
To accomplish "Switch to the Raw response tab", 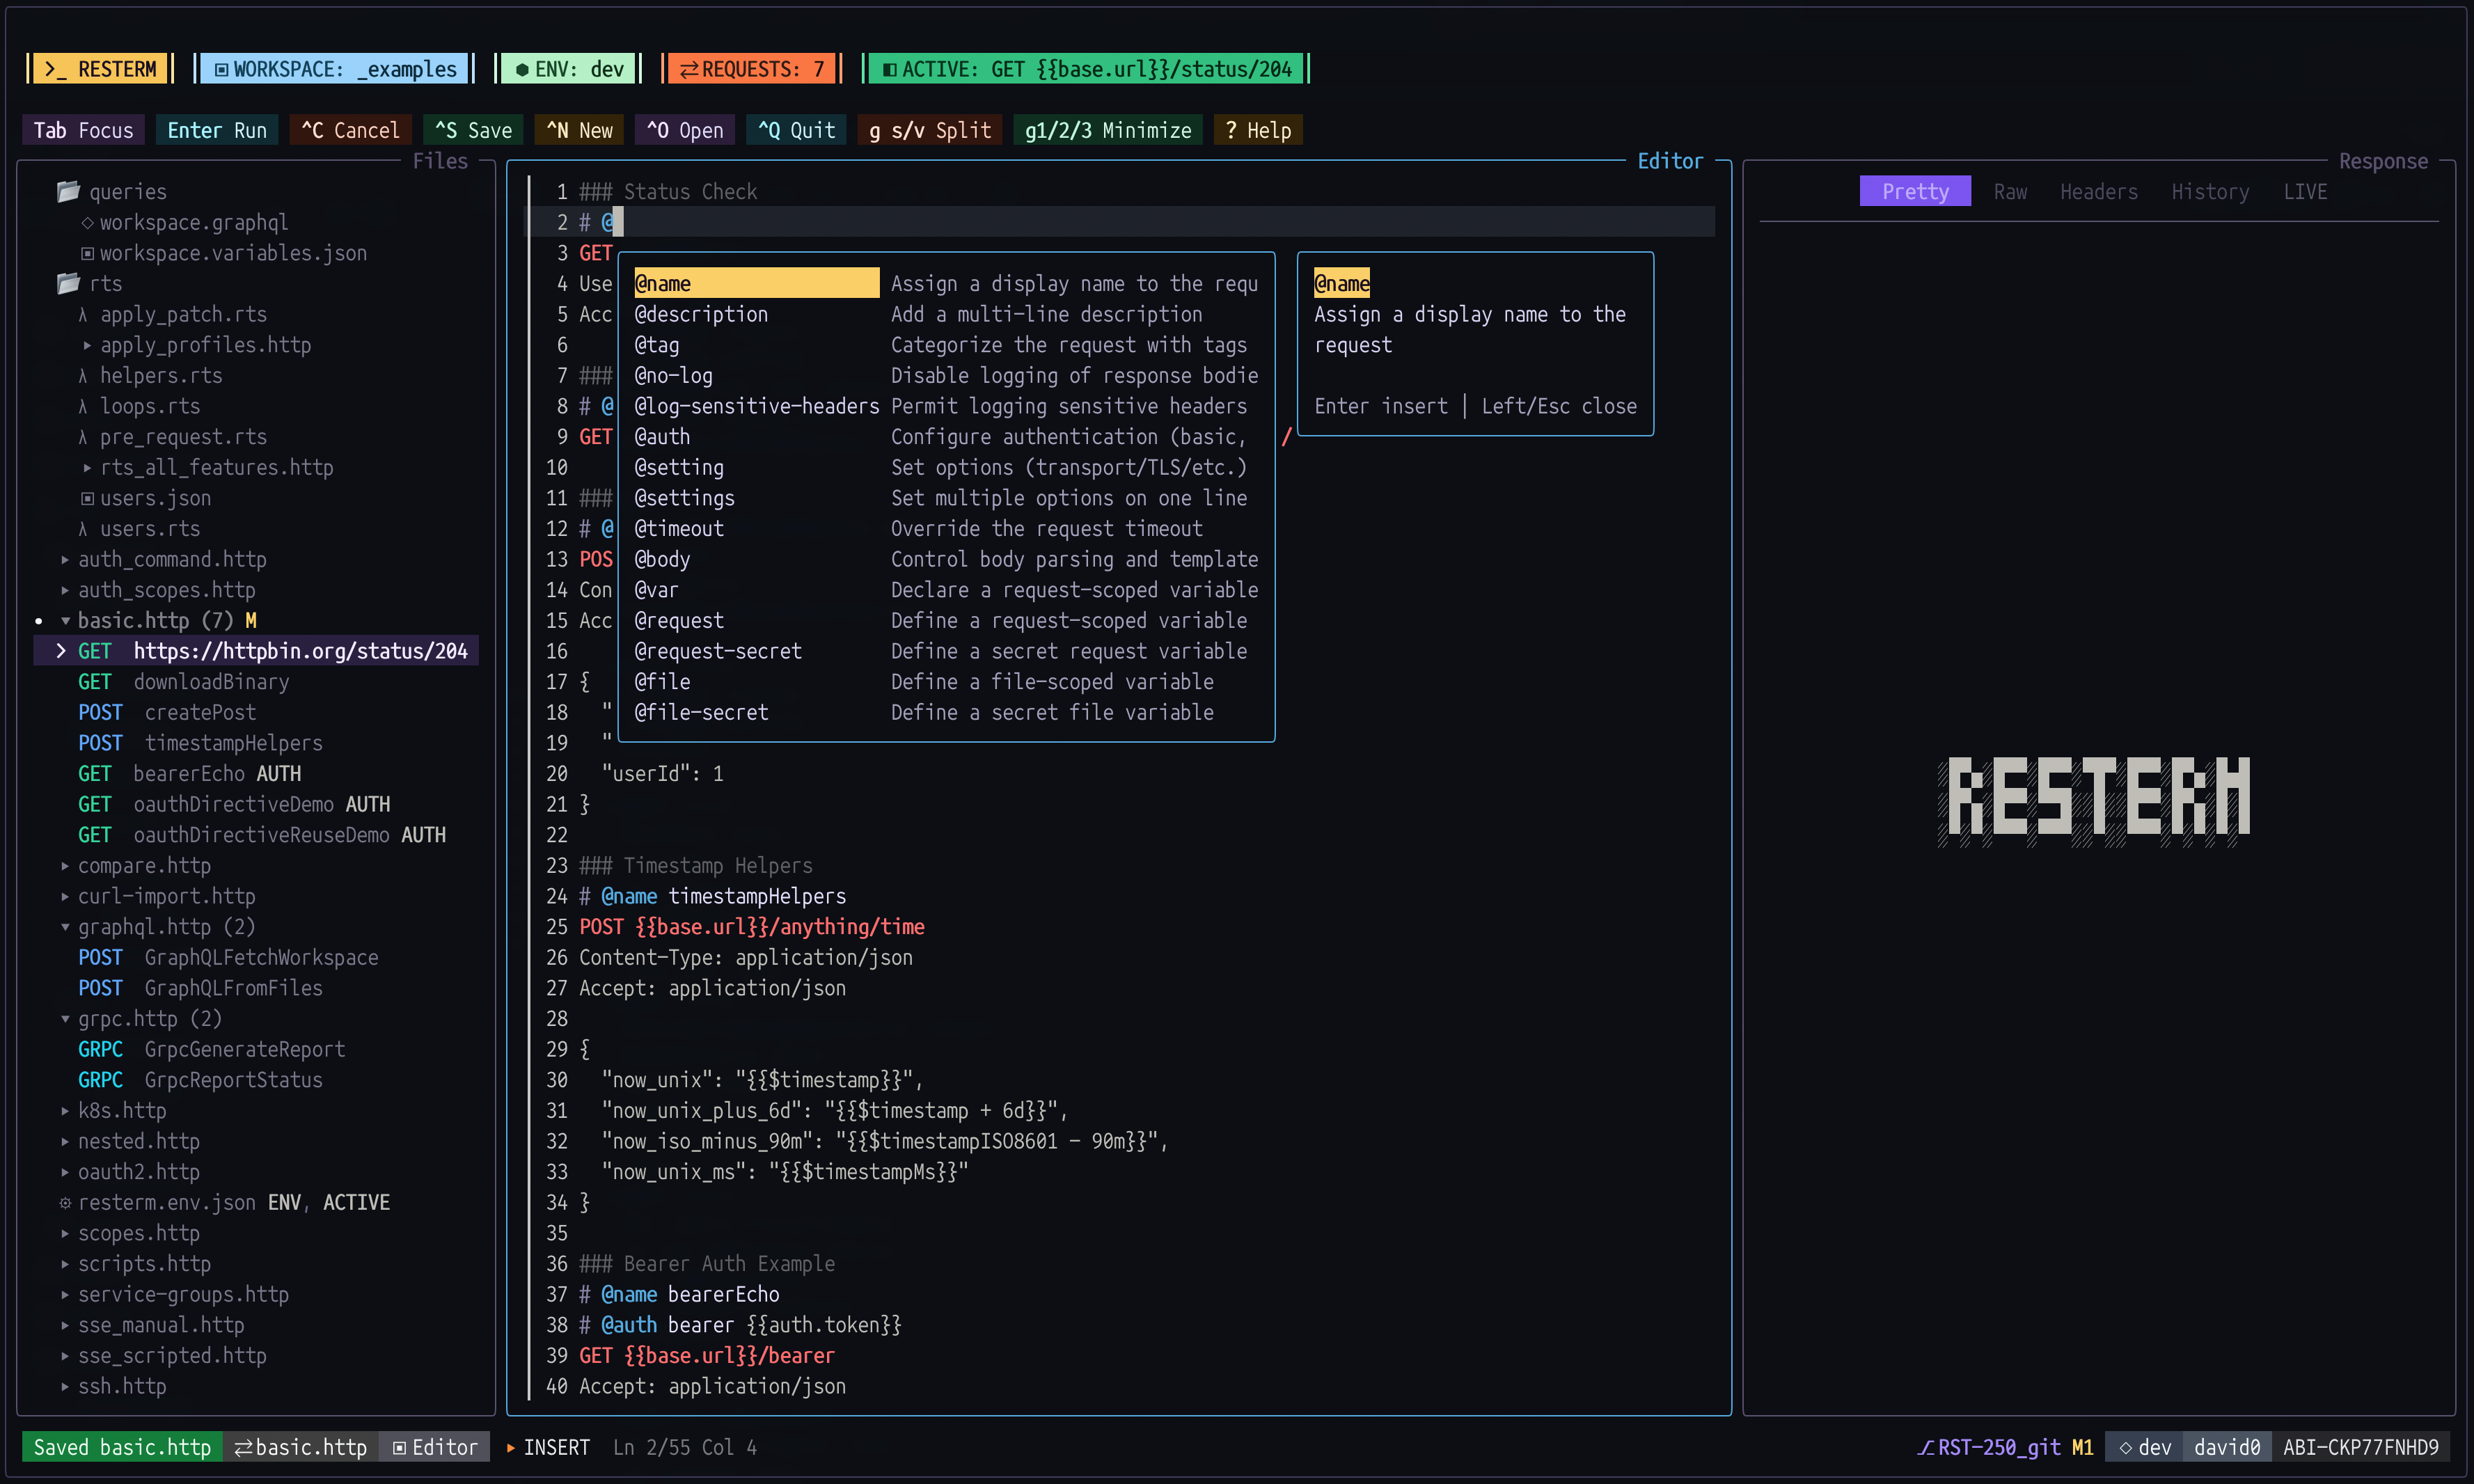I will tap(2010, 191).
